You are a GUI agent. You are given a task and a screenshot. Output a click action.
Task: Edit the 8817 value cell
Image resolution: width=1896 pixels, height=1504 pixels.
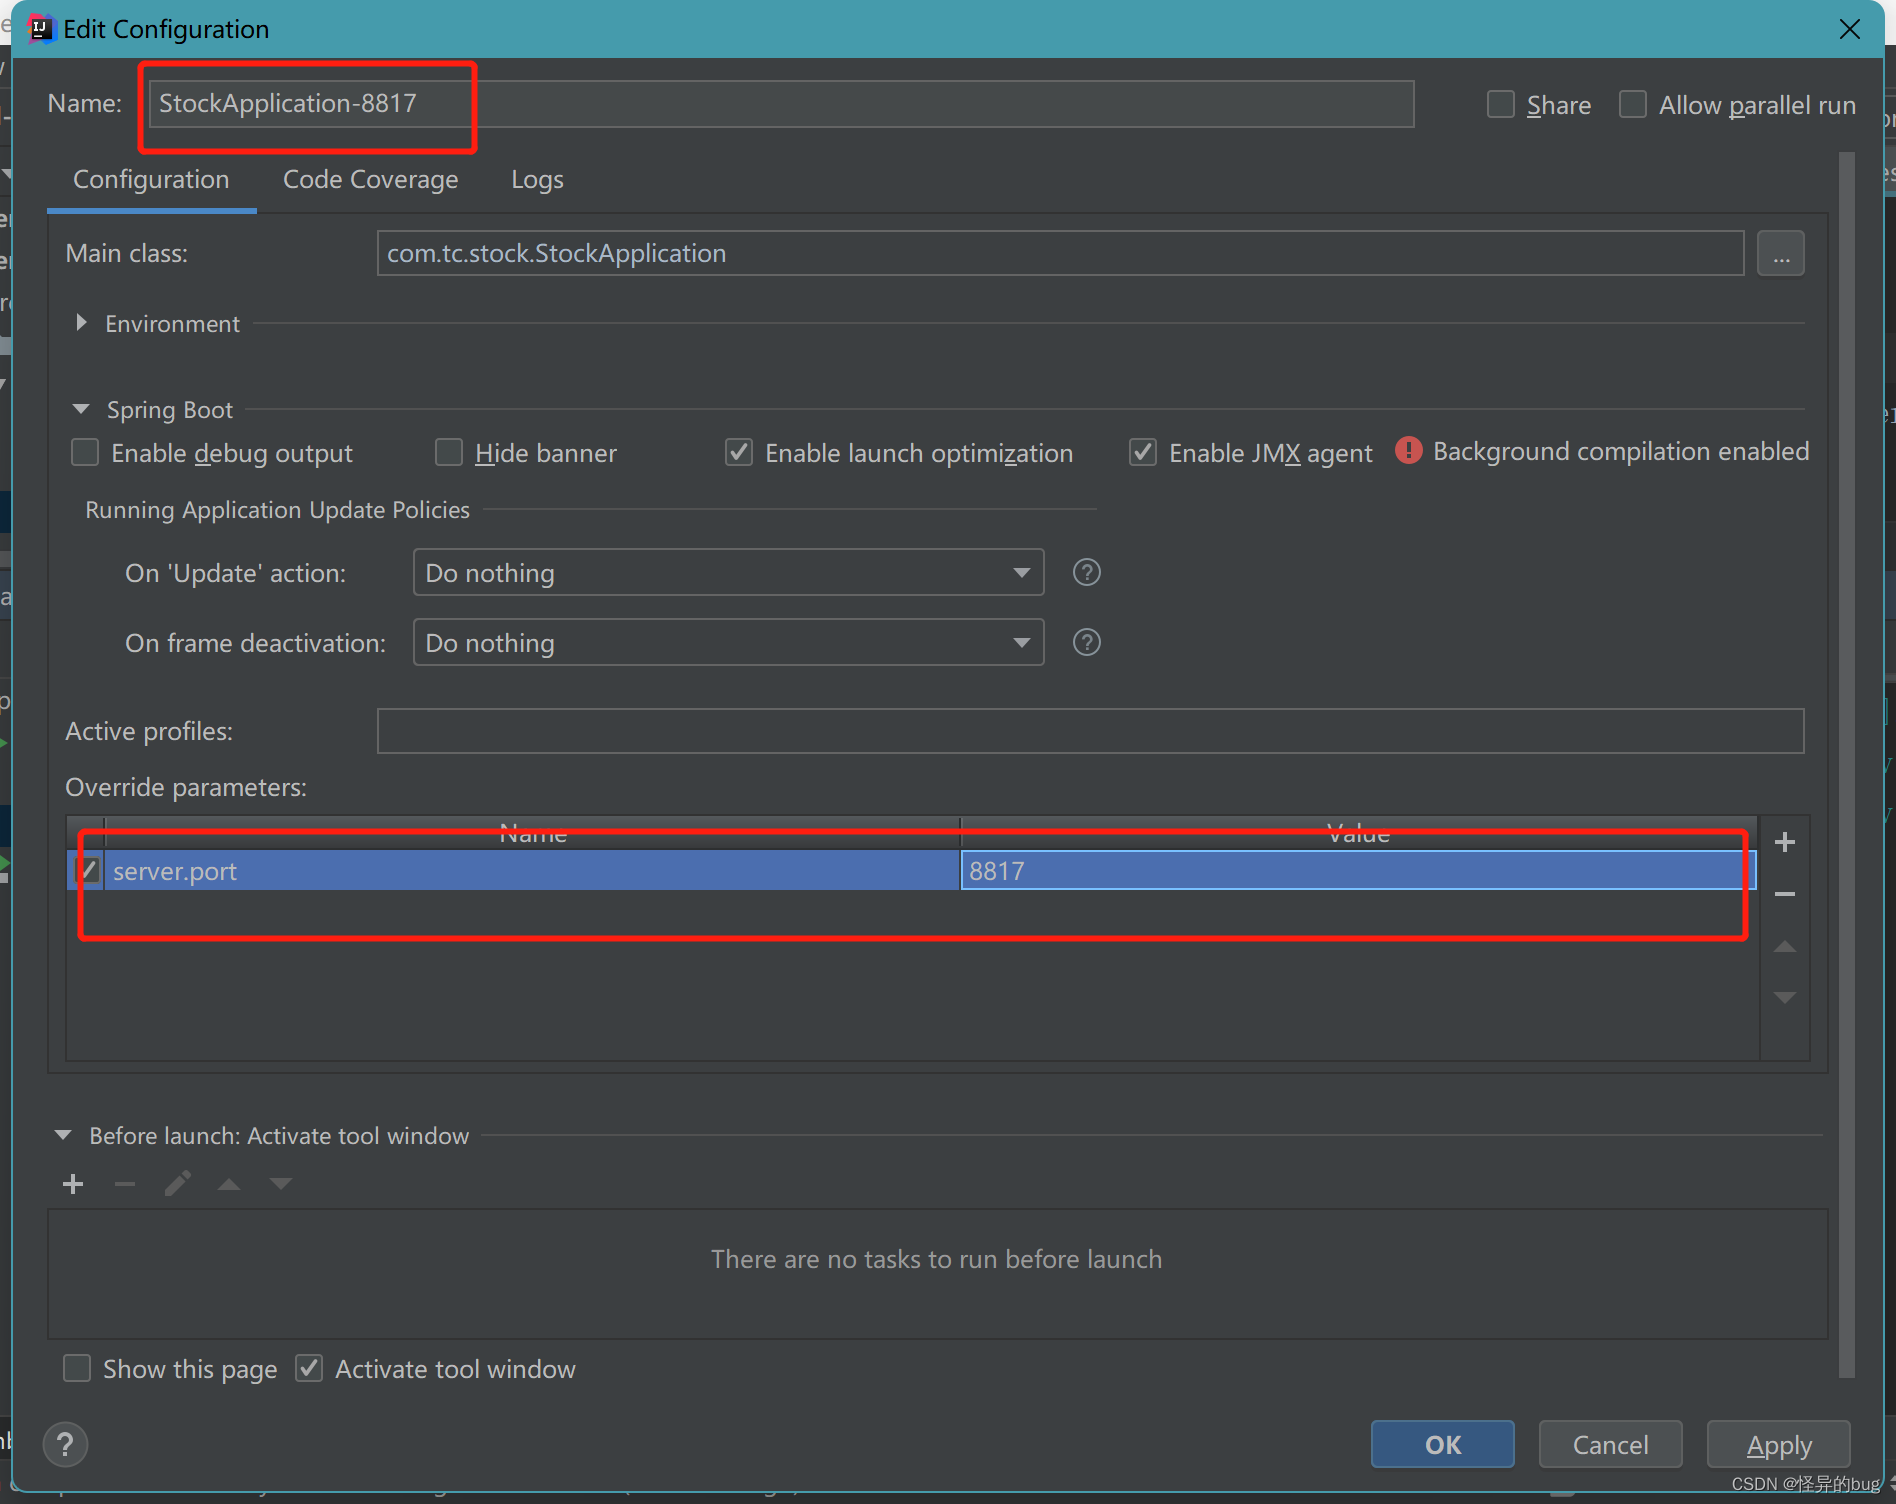[1358, 870]
